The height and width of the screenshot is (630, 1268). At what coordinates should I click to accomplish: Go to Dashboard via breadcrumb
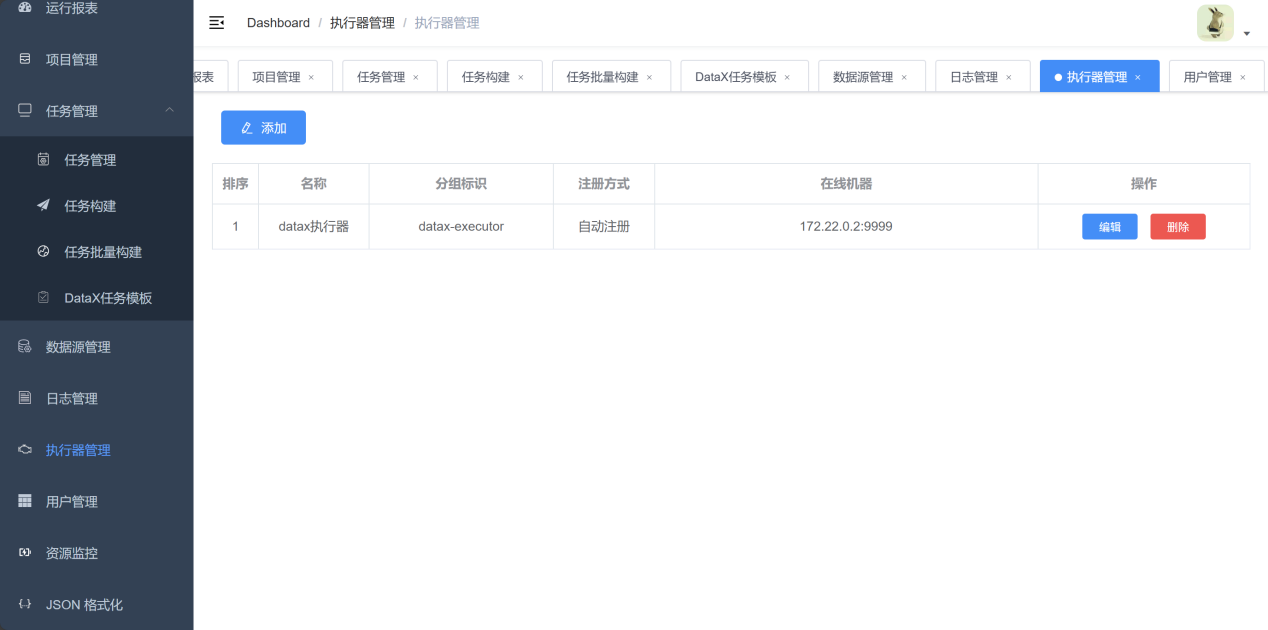point(278,23)
